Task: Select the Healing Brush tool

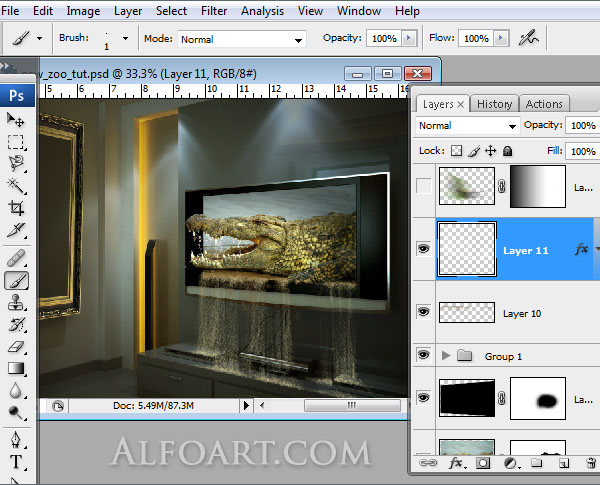Action: coord(16,258)
